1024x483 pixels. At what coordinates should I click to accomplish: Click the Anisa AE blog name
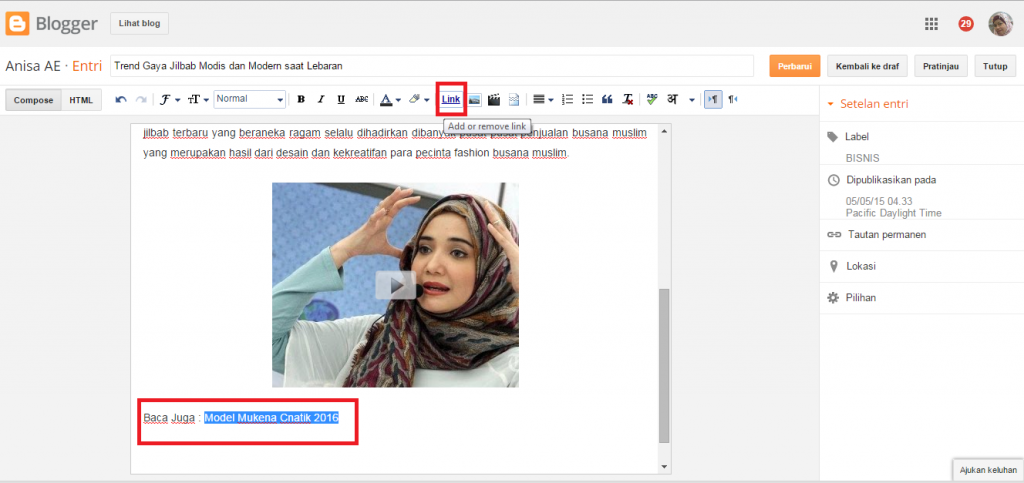(33, 66)
